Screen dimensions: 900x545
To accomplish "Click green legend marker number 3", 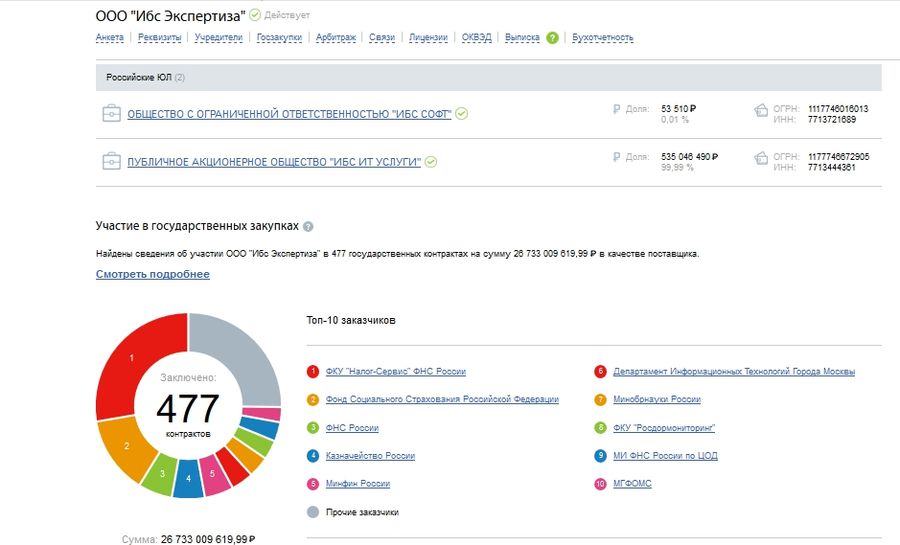I will tap(313, 428).
